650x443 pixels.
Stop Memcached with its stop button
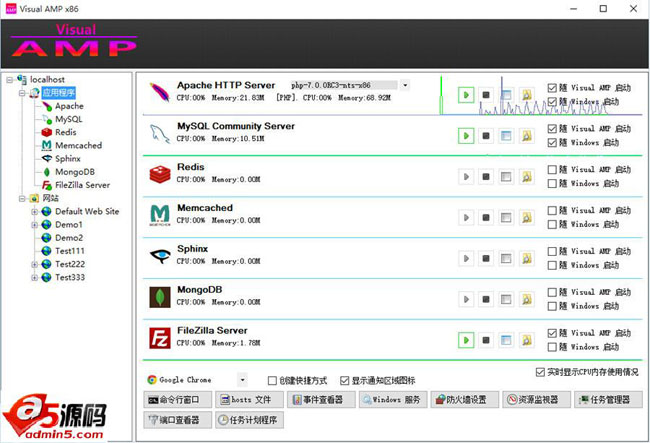[486, 217]
